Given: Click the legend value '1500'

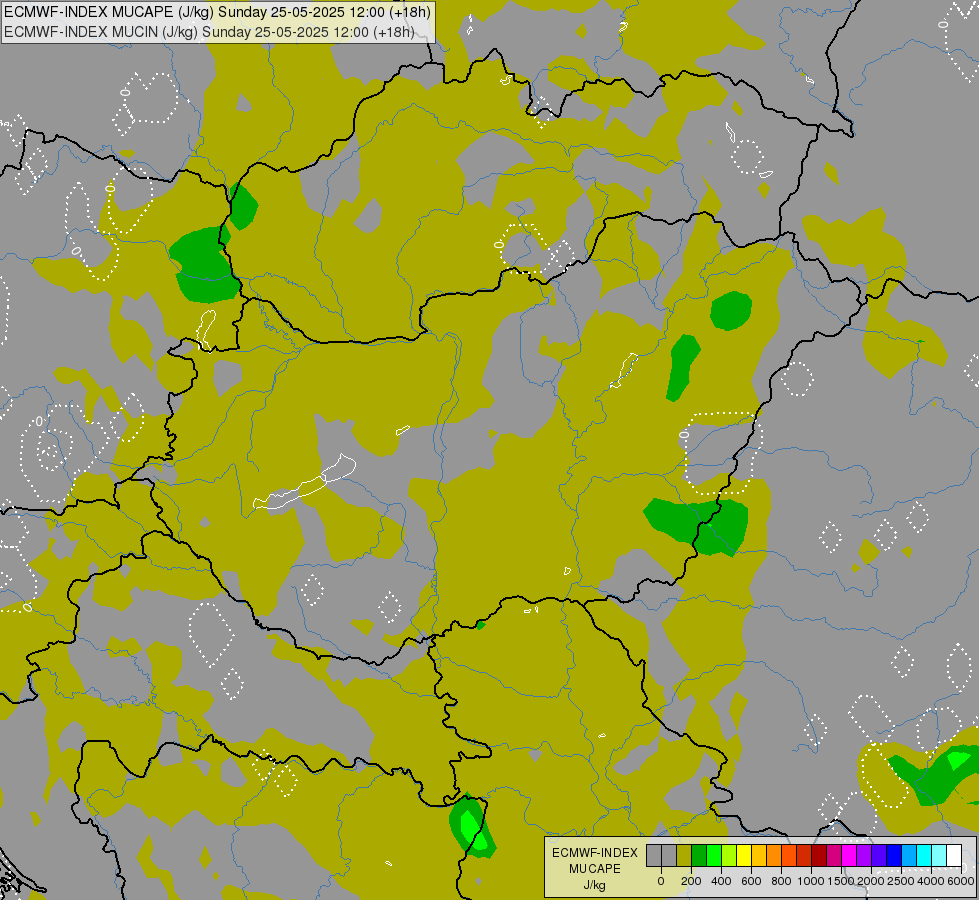Looking at the screenshot, I should pyautogui.click(x=841, y=881).
